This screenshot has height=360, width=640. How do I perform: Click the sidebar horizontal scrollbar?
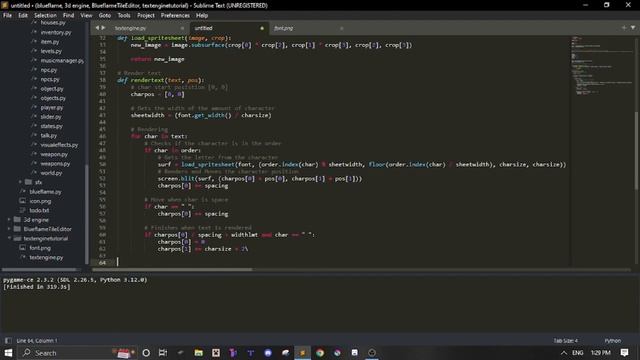(40, 269)
